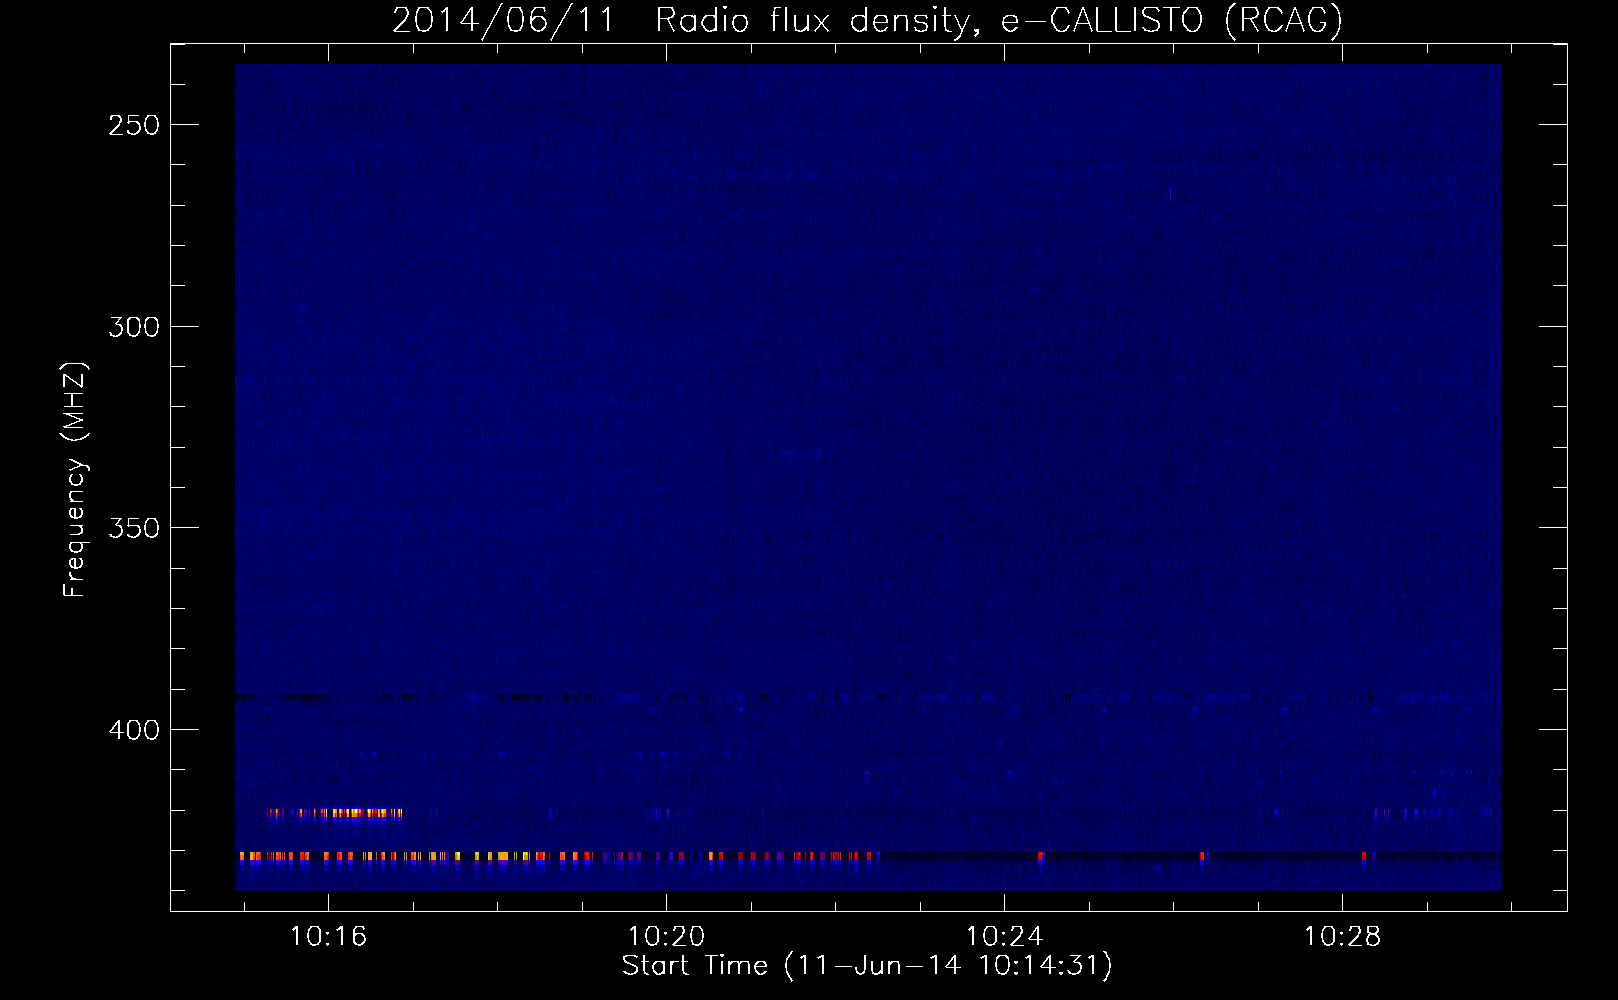Screen dimensions: 1618x1000
Task: Click the 350 frequency tick label
Action: 134,528
